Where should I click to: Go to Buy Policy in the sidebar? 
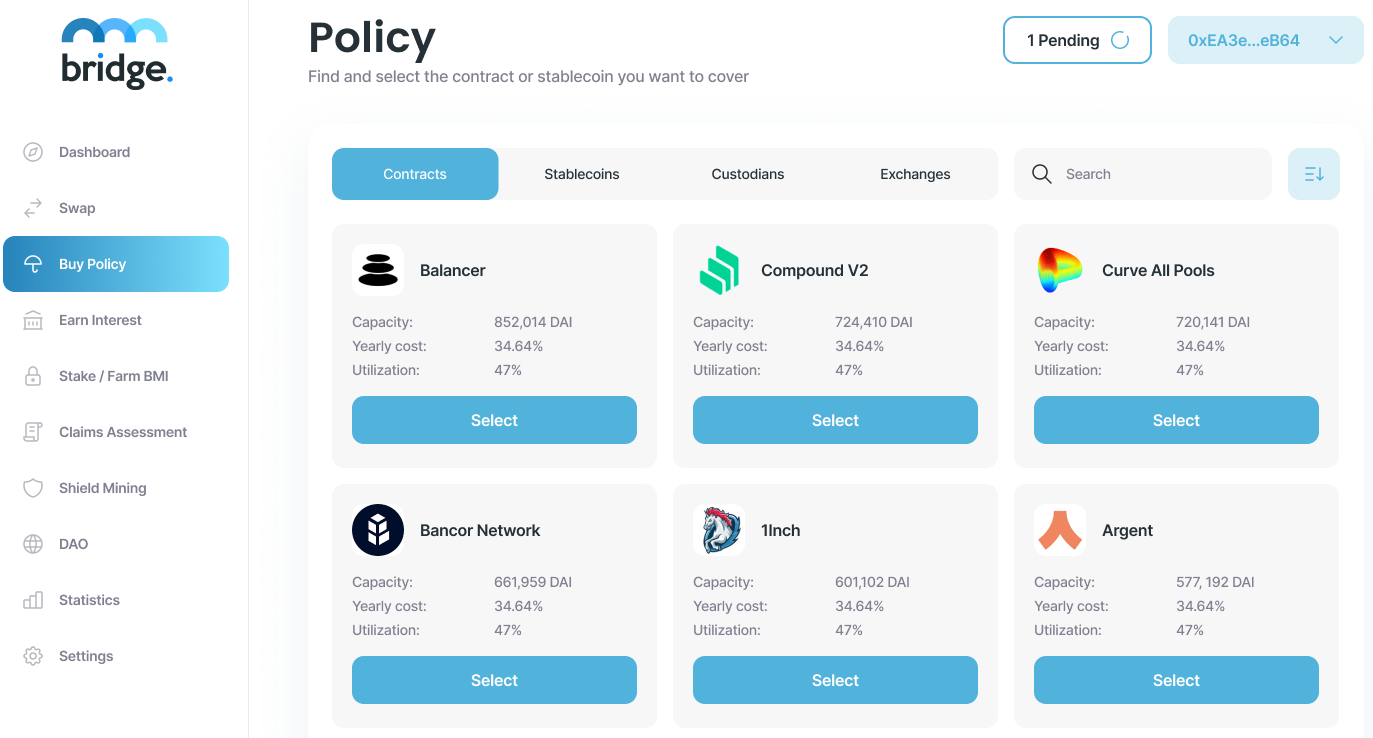(x=116, y=264)
